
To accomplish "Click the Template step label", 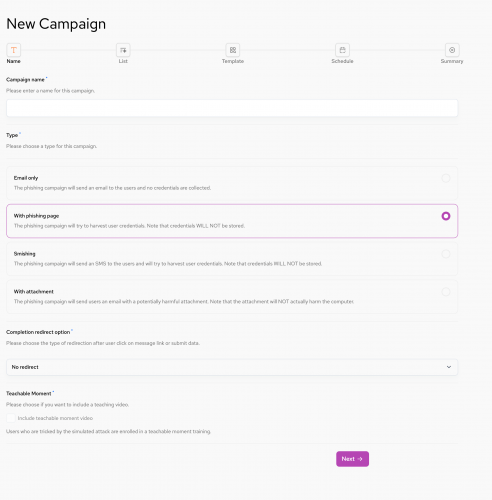I will click(233, 61).
